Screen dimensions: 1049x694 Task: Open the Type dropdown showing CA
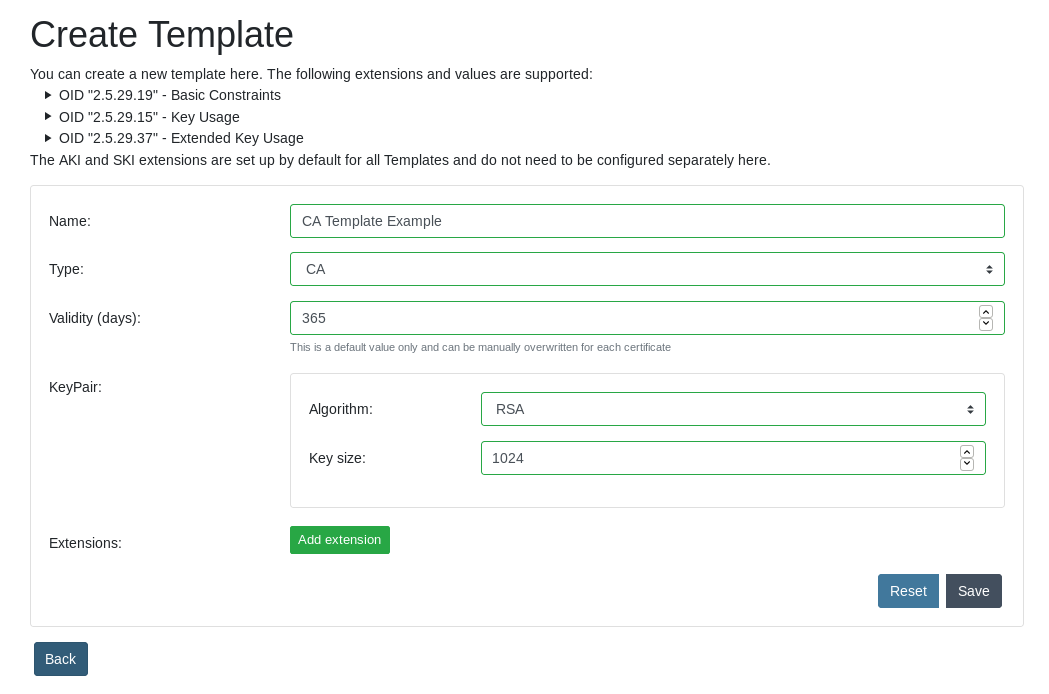click(x=646, y=269)
